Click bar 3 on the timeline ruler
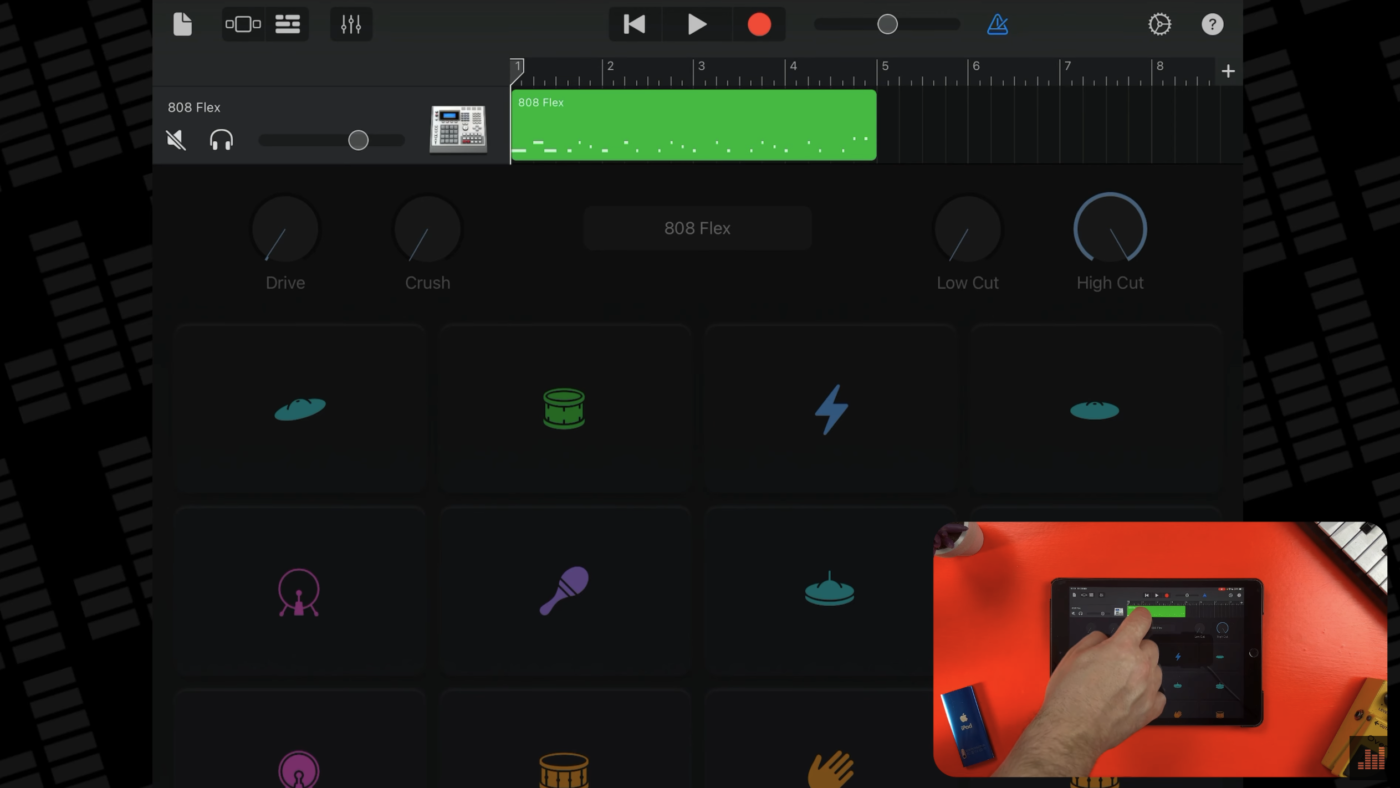 pyautogui.click(x=700, y=67)
